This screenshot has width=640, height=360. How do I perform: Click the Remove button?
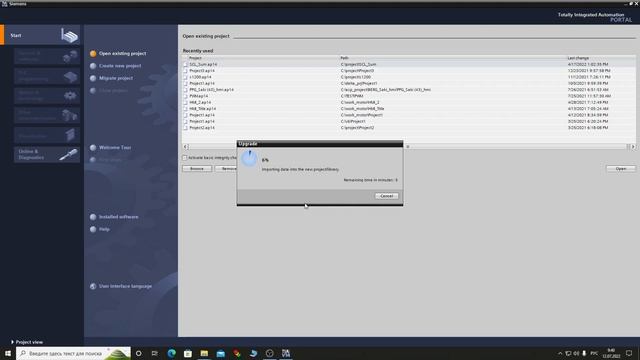click(x=226, y=169)
